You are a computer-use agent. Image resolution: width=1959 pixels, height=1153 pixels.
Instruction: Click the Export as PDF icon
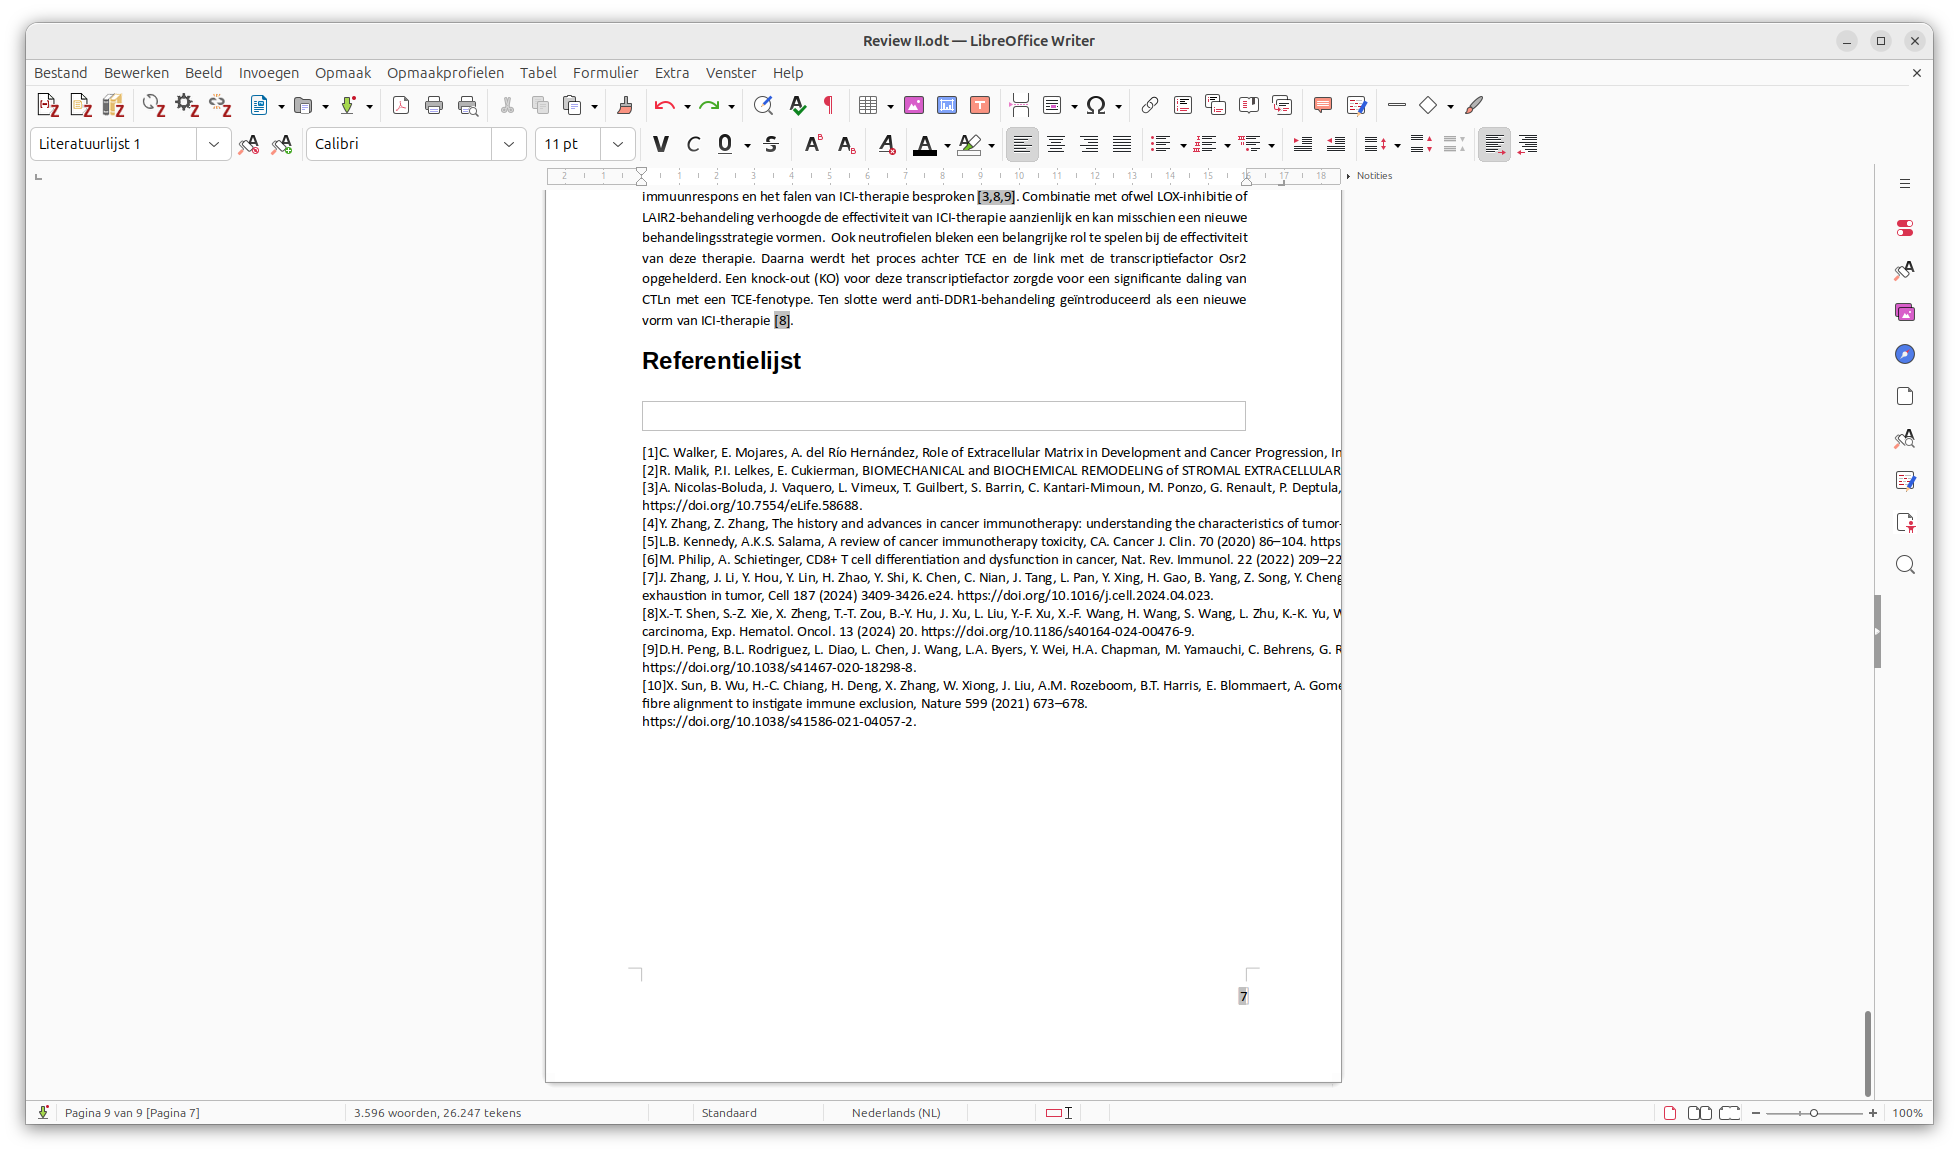pyautogui.click(x=401, y=105)
